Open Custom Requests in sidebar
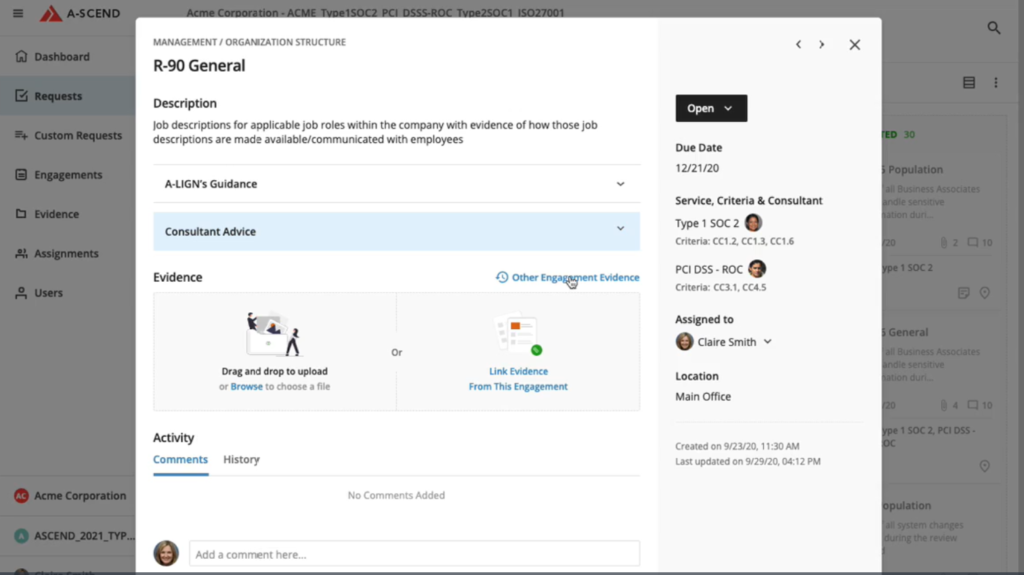The width and height of the screenshot is (1024, 575). (68, 135)
